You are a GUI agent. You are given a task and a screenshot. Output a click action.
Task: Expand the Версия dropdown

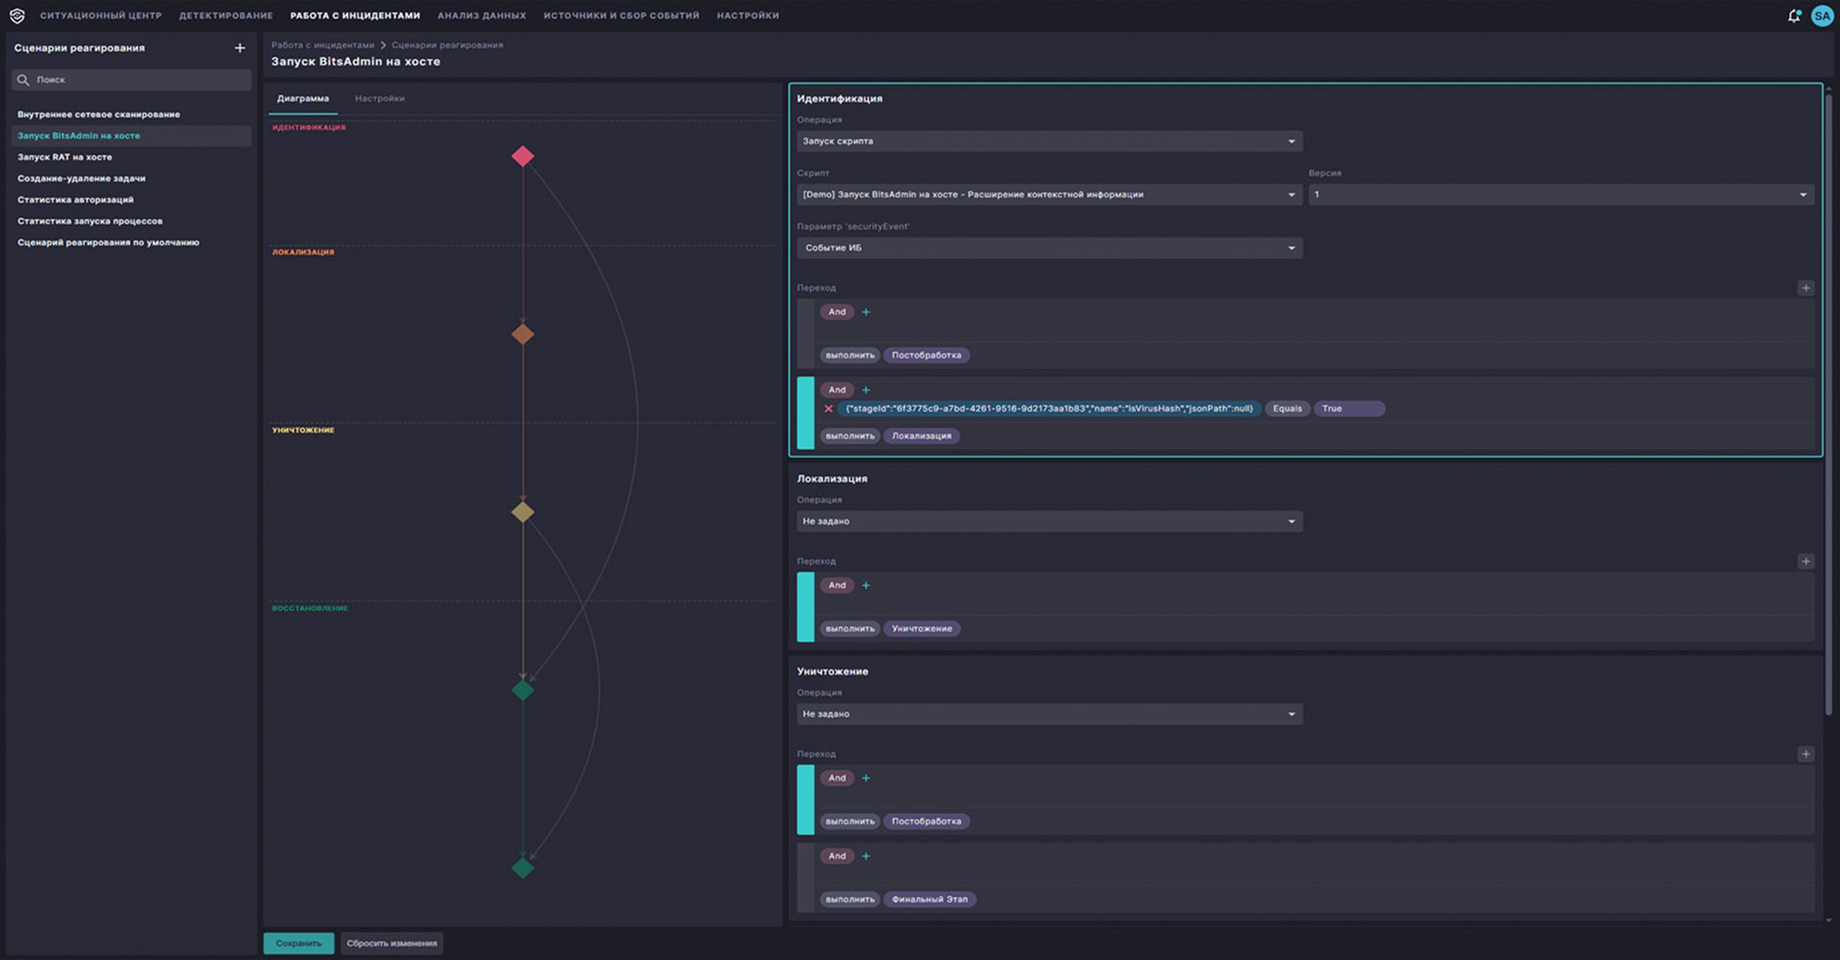[1561, 194]
